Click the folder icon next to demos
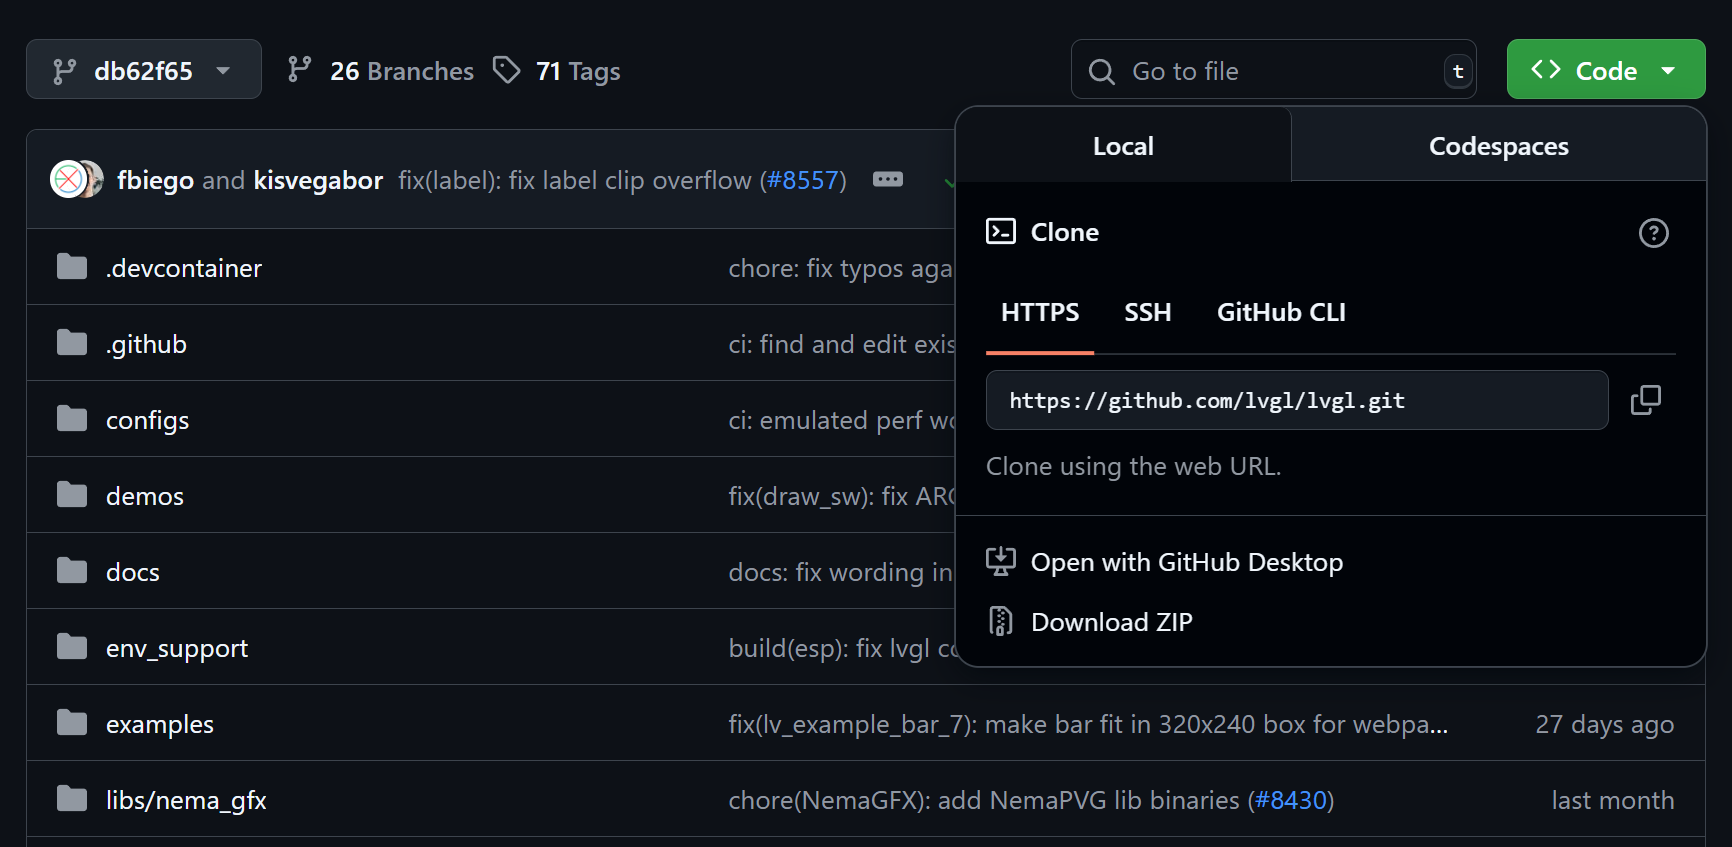Viewport: 1732px width, 847px height. point(72,495)
